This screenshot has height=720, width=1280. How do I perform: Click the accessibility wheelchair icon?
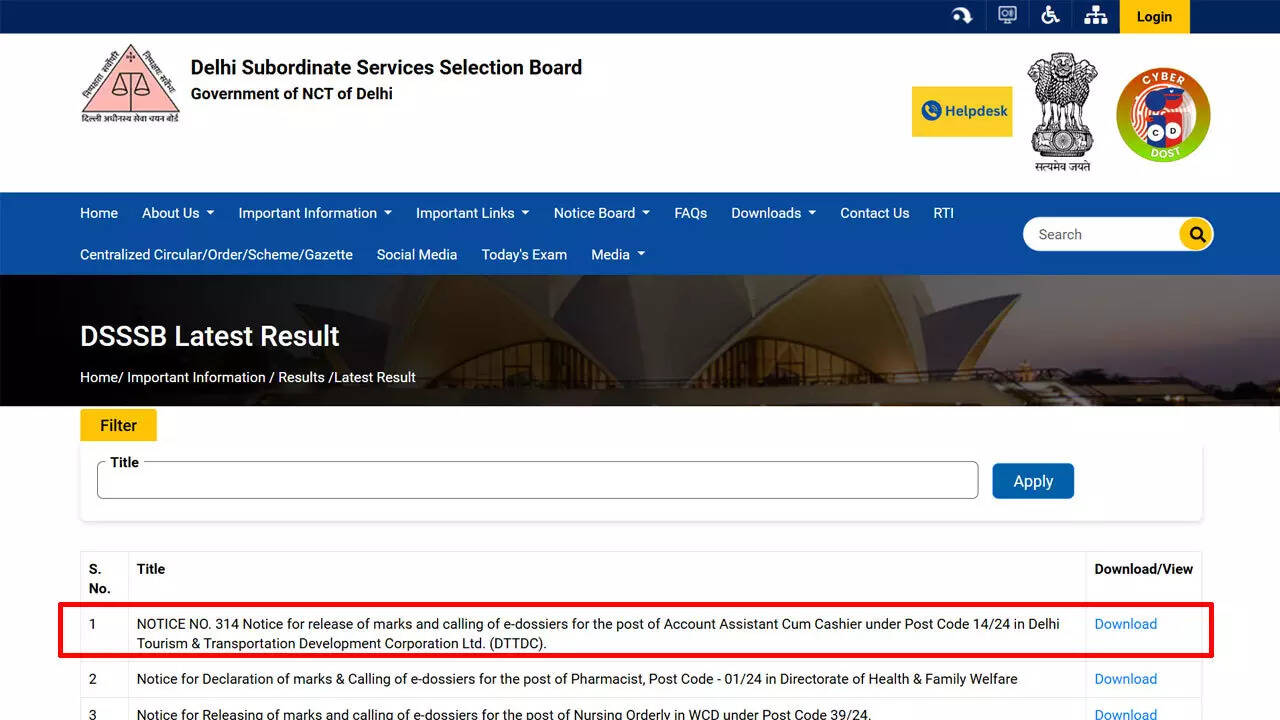[x=1050, y=15]
